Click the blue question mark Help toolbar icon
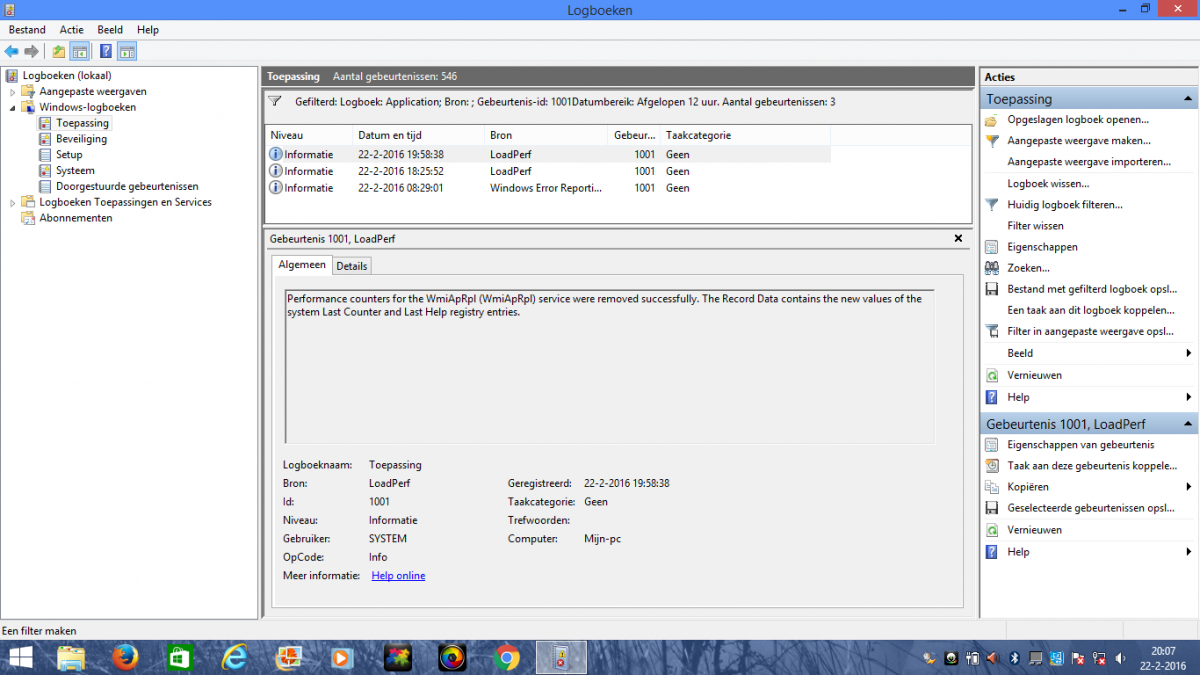 106,51
